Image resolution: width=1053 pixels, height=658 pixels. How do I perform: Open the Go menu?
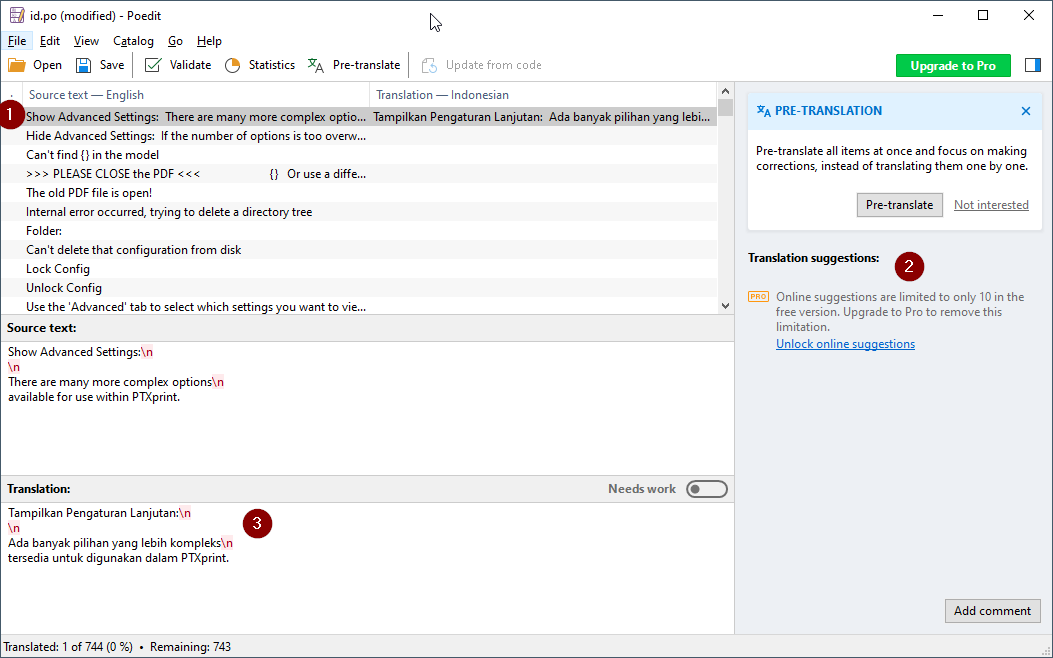(175, 41)
